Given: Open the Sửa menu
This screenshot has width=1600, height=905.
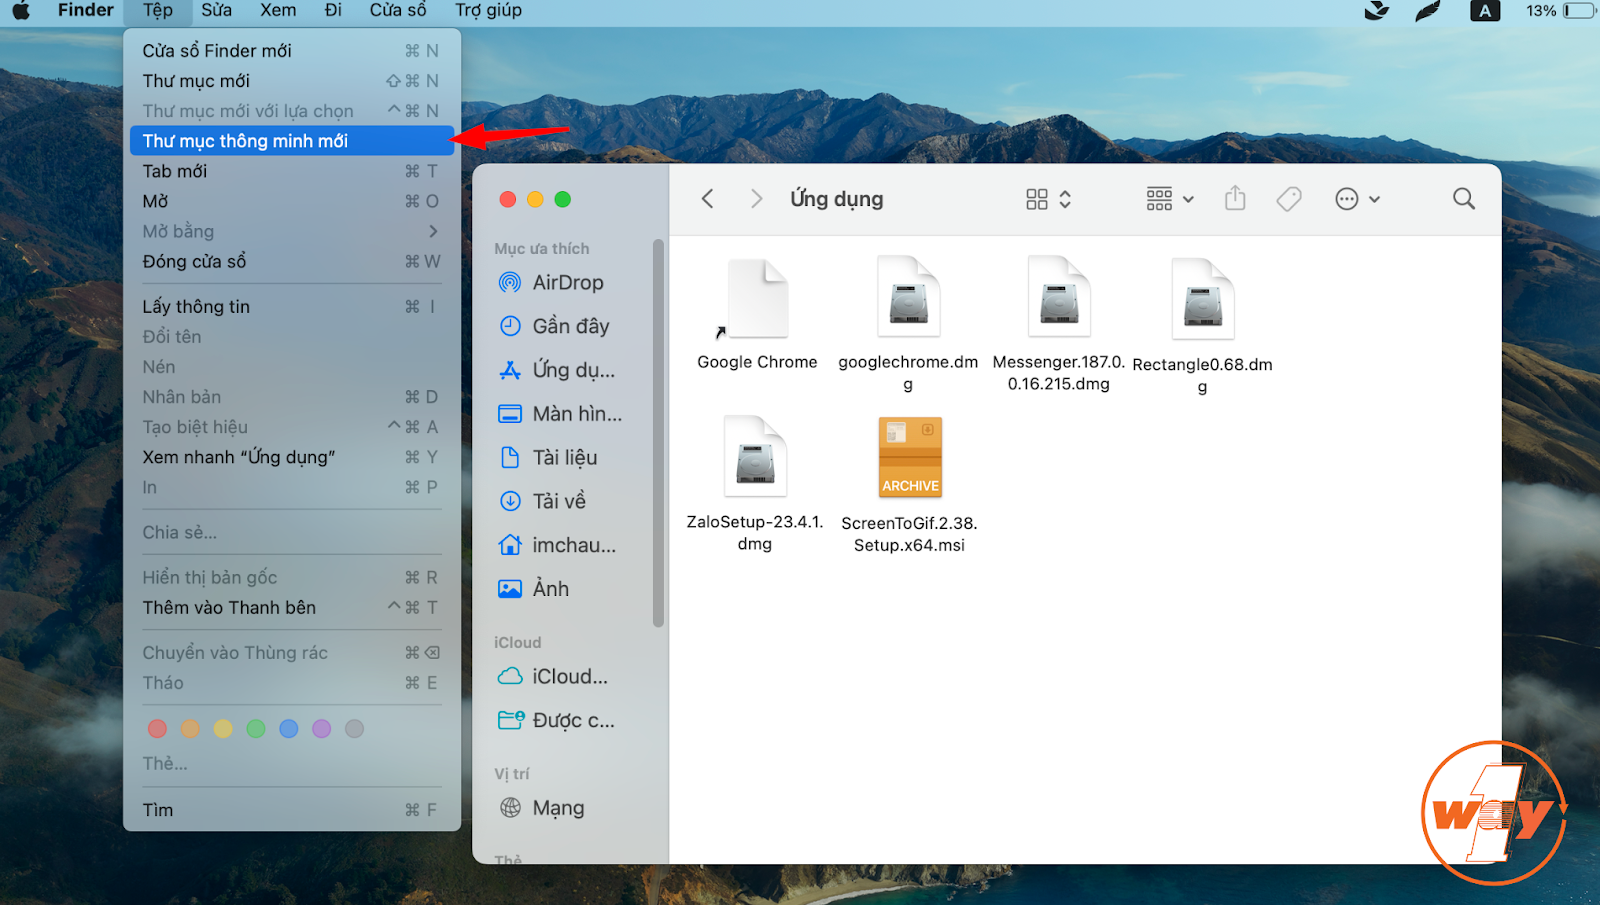Looking at the screenshot, I should click(216, 10).
